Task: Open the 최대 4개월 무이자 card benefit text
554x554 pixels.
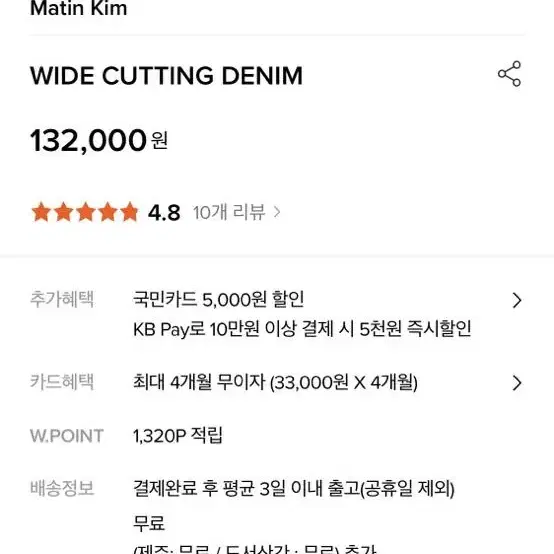Action: 275,382
